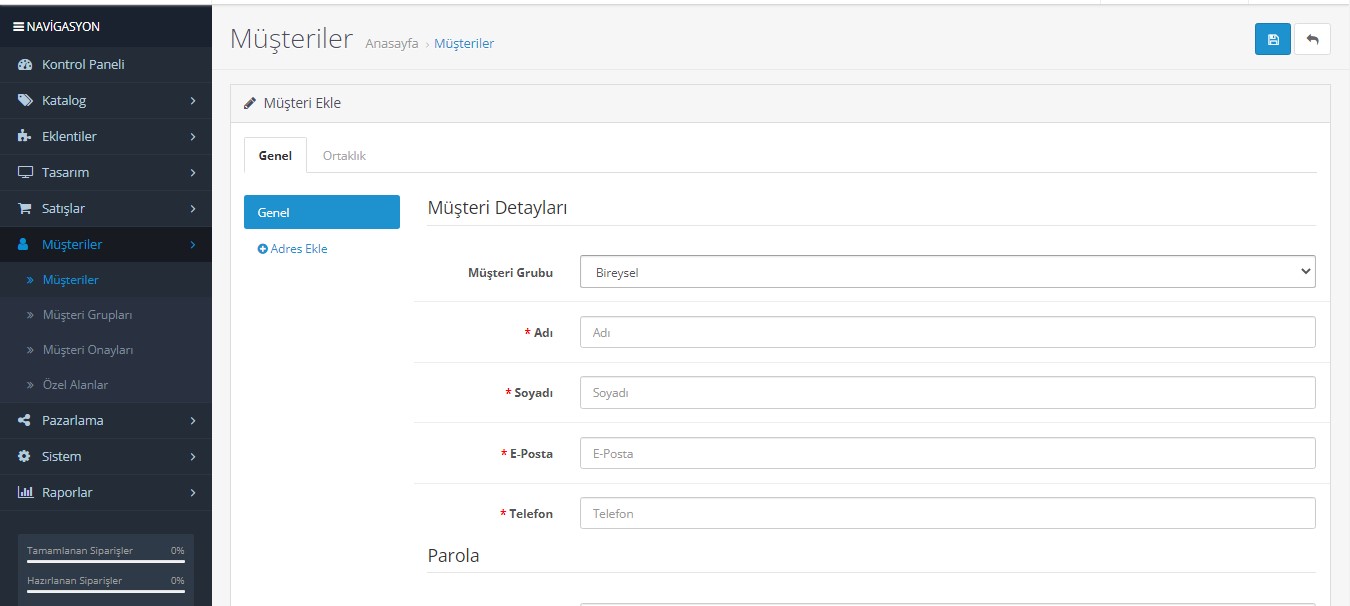This screenshot has width=1350, height=606.
Task: Click the Raporlar bar chart icon
Action: click(x=26, y=493)
